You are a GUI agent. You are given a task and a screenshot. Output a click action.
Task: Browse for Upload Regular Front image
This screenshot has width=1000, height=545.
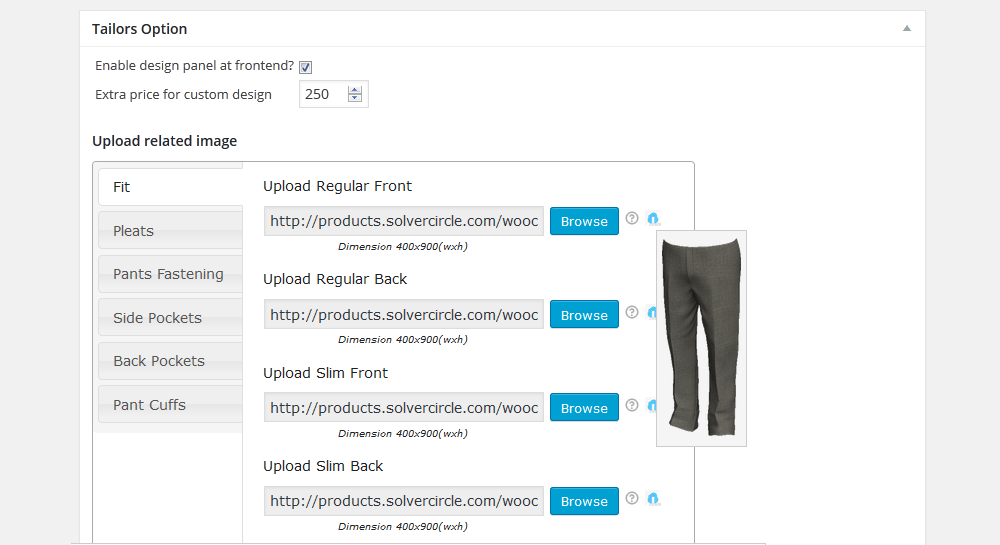[x=584, y=221]
